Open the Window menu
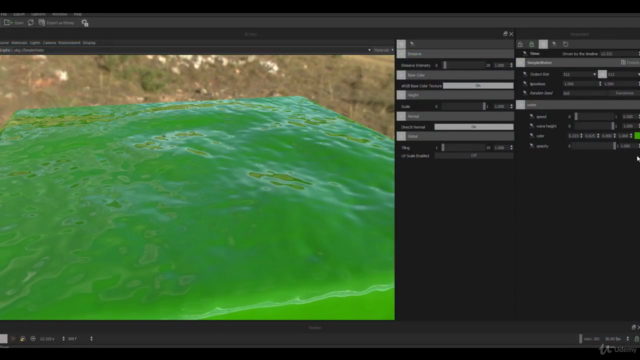This screenshot has width=640, height=360. click(x=60, y=14)
